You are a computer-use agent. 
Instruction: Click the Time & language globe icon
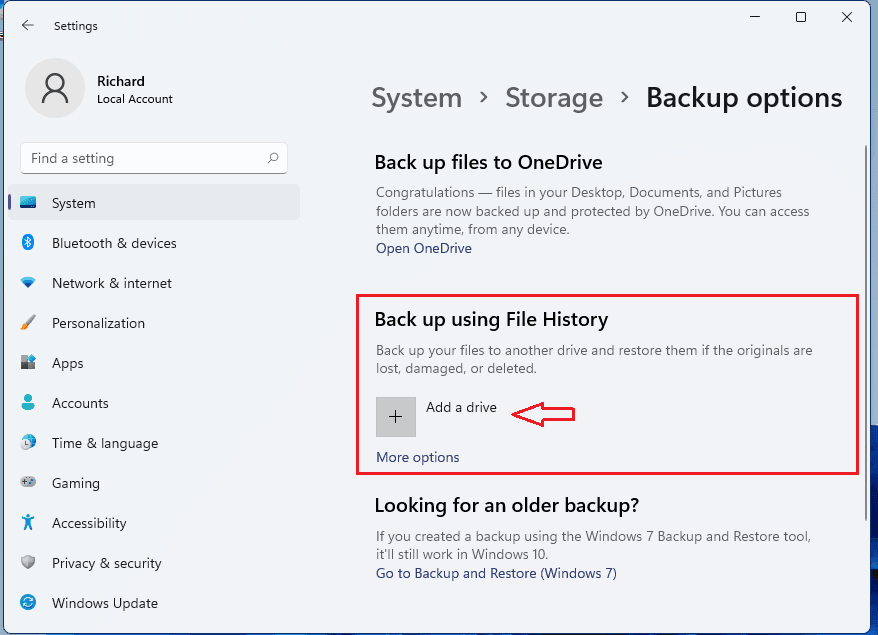(29, 443)
